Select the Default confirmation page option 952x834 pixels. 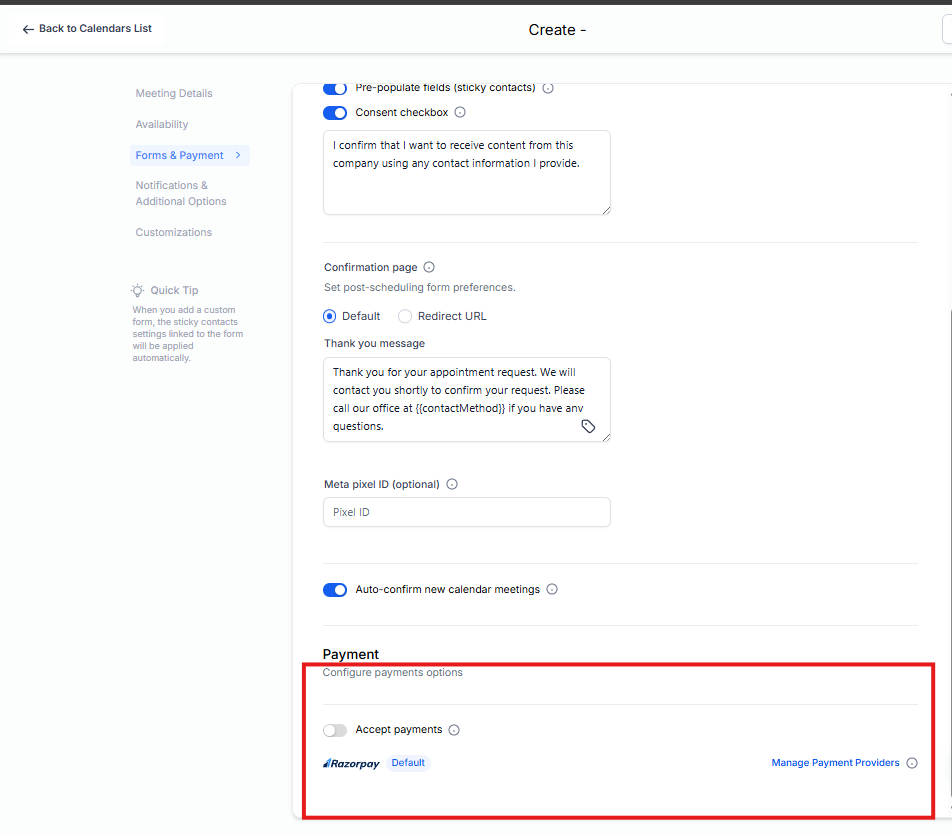coord(330,316)
